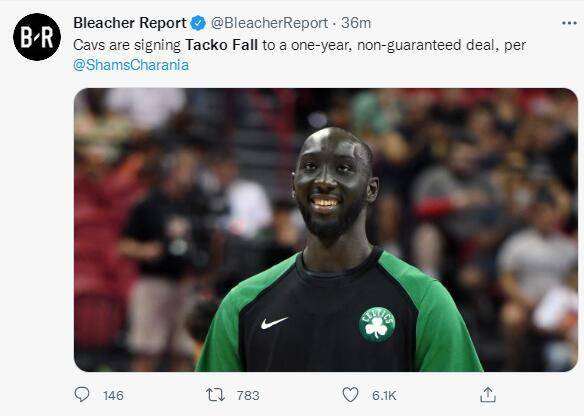The height and width of the screenshot is (416, 584).
Task: Click the 783 retweets count
Action: pos(248,395)
